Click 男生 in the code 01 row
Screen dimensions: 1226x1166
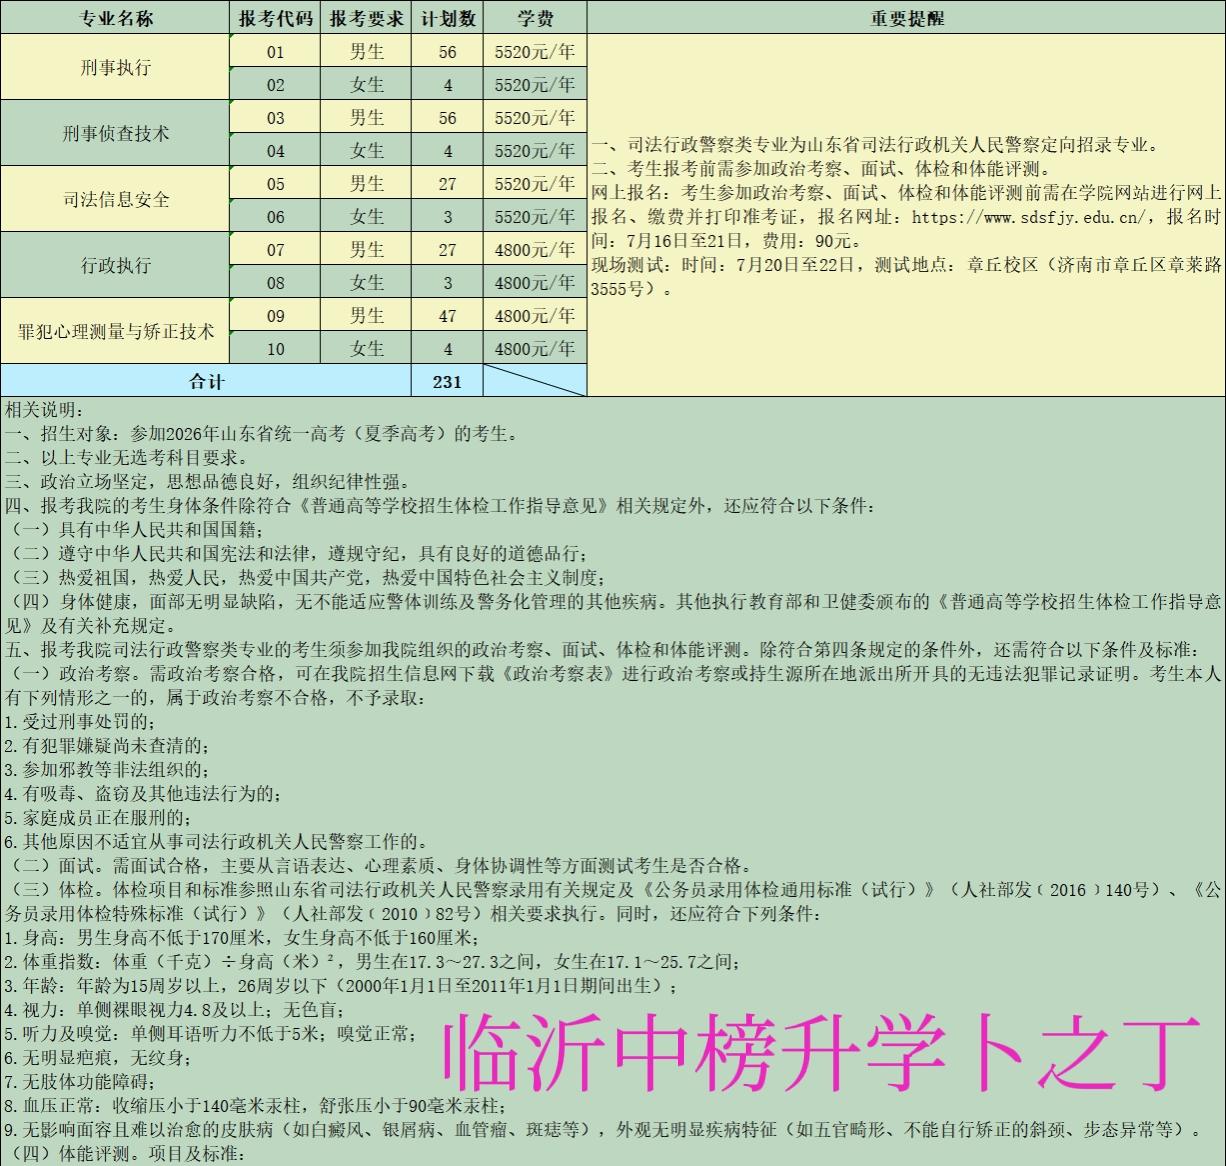point(366,52)
